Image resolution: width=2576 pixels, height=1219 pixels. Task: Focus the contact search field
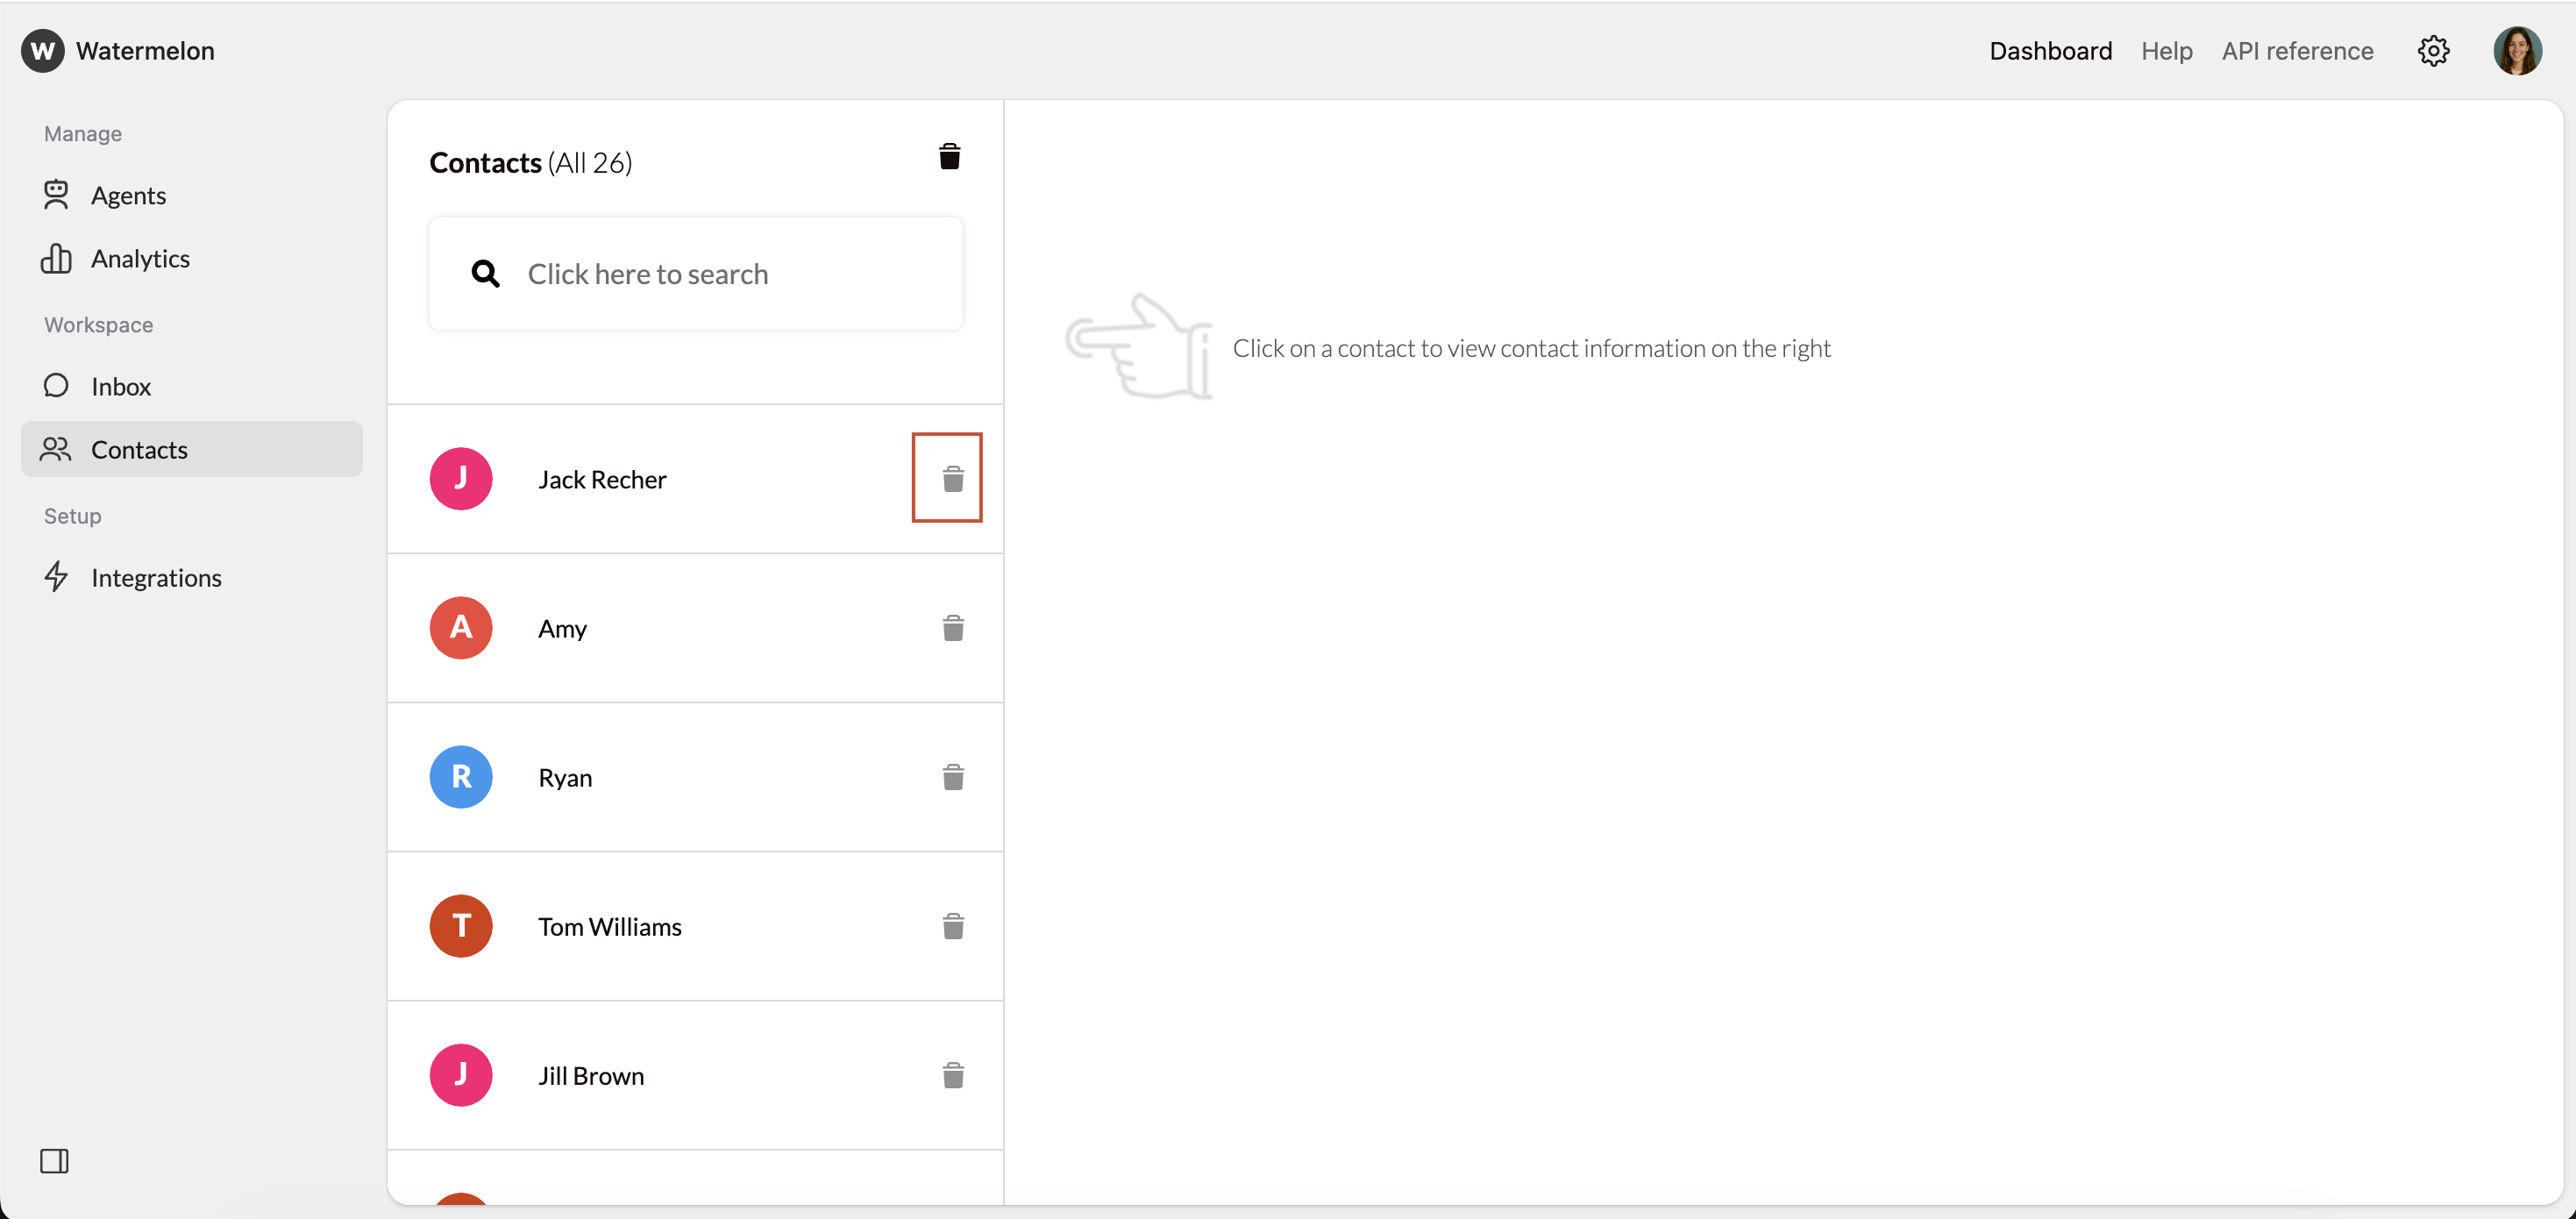click(695, 274)
